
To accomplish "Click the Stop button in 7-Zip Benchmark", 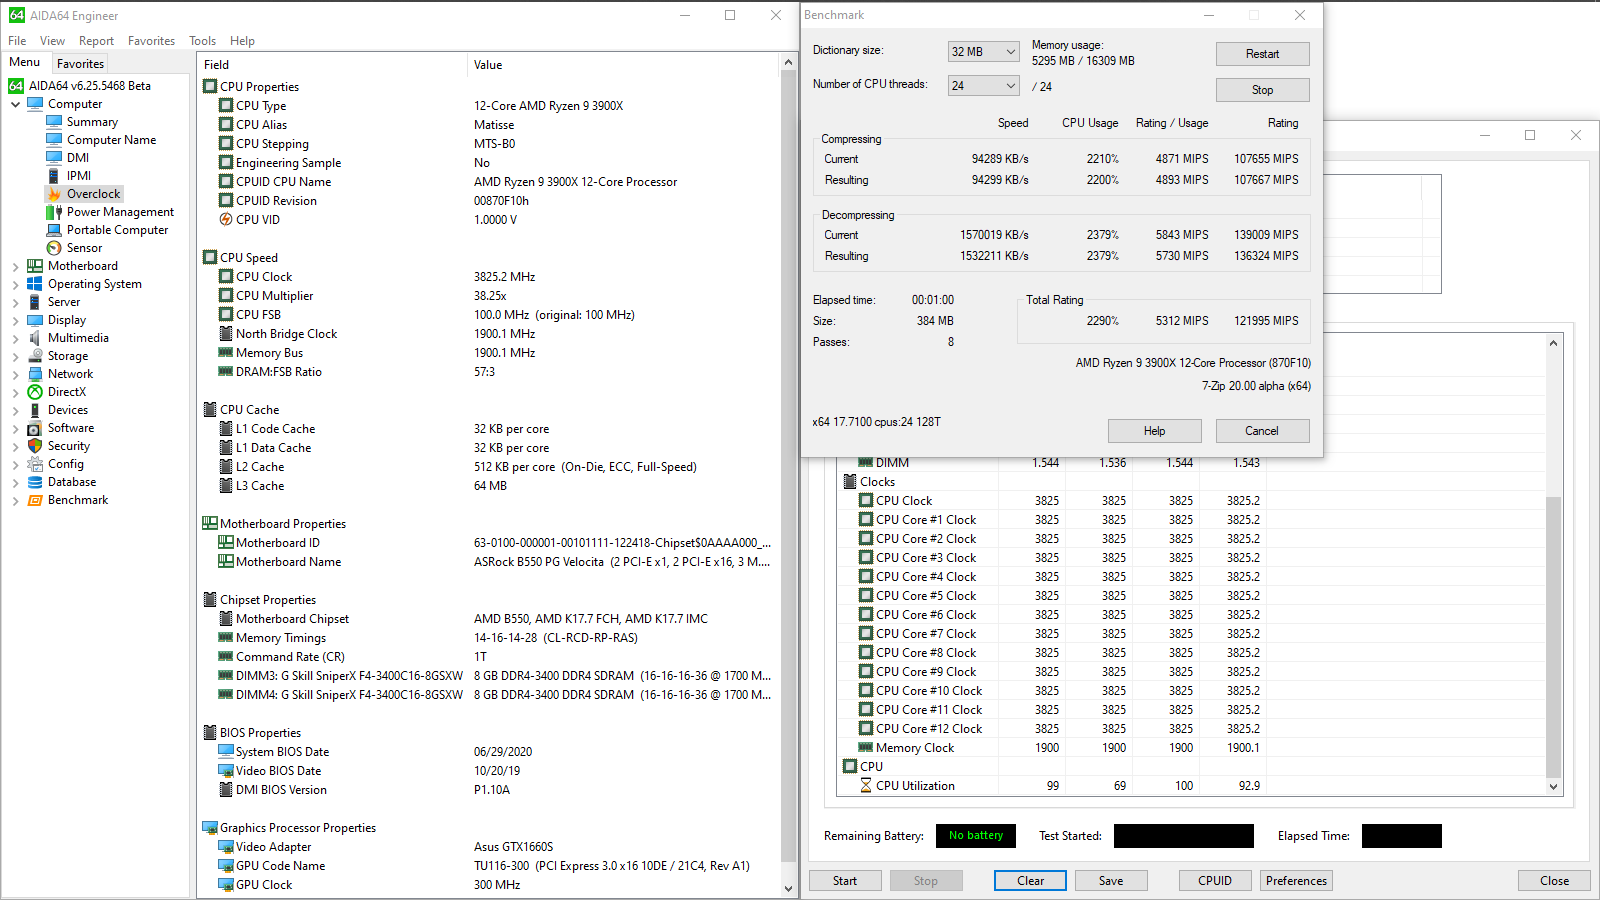I will coord(1262,90).
